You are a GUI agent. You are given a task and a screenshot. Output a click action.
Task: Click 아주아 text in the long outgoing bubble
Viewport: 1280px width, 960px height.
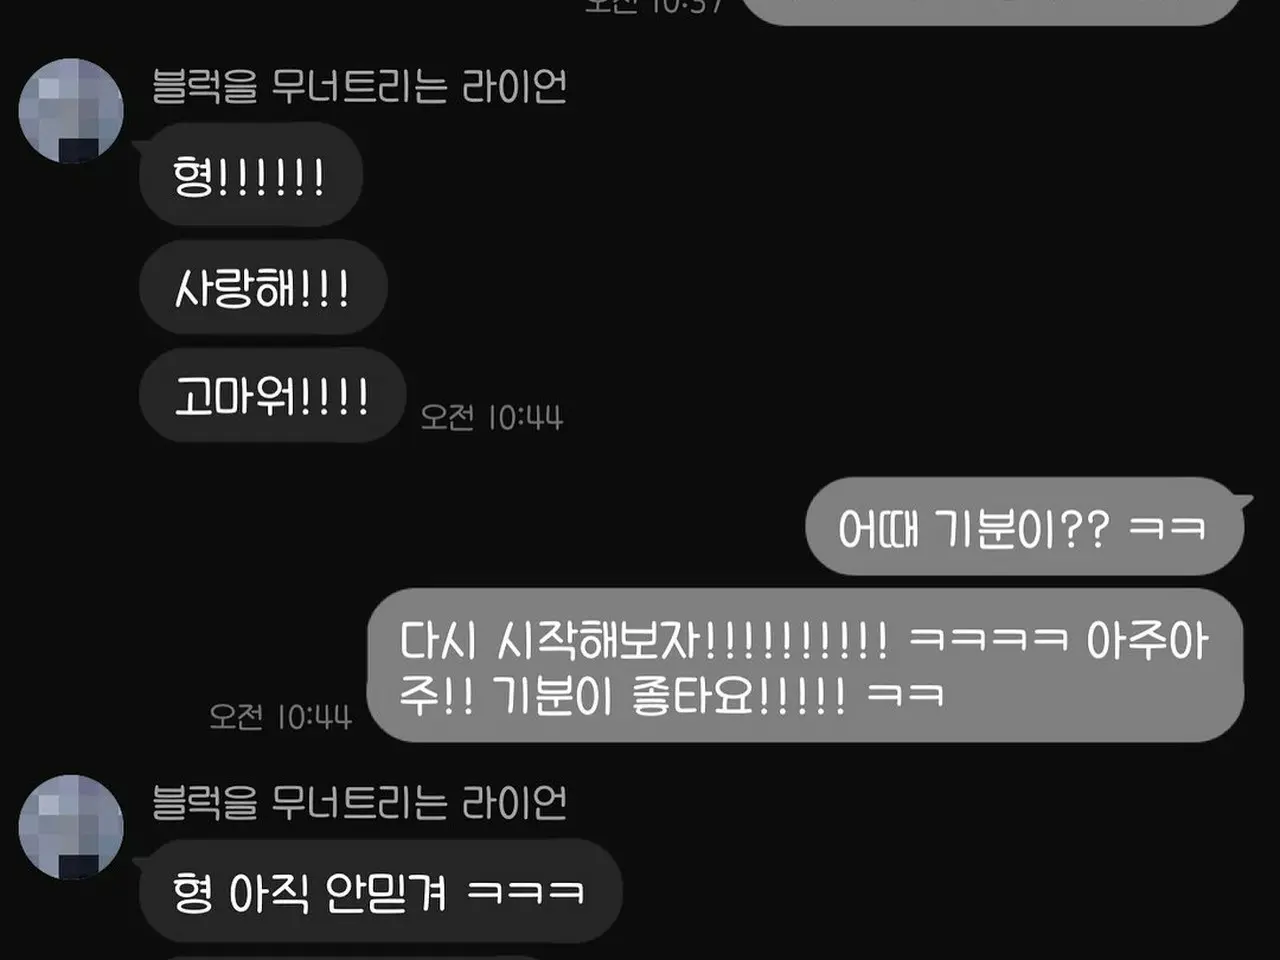click(1147, 640)
